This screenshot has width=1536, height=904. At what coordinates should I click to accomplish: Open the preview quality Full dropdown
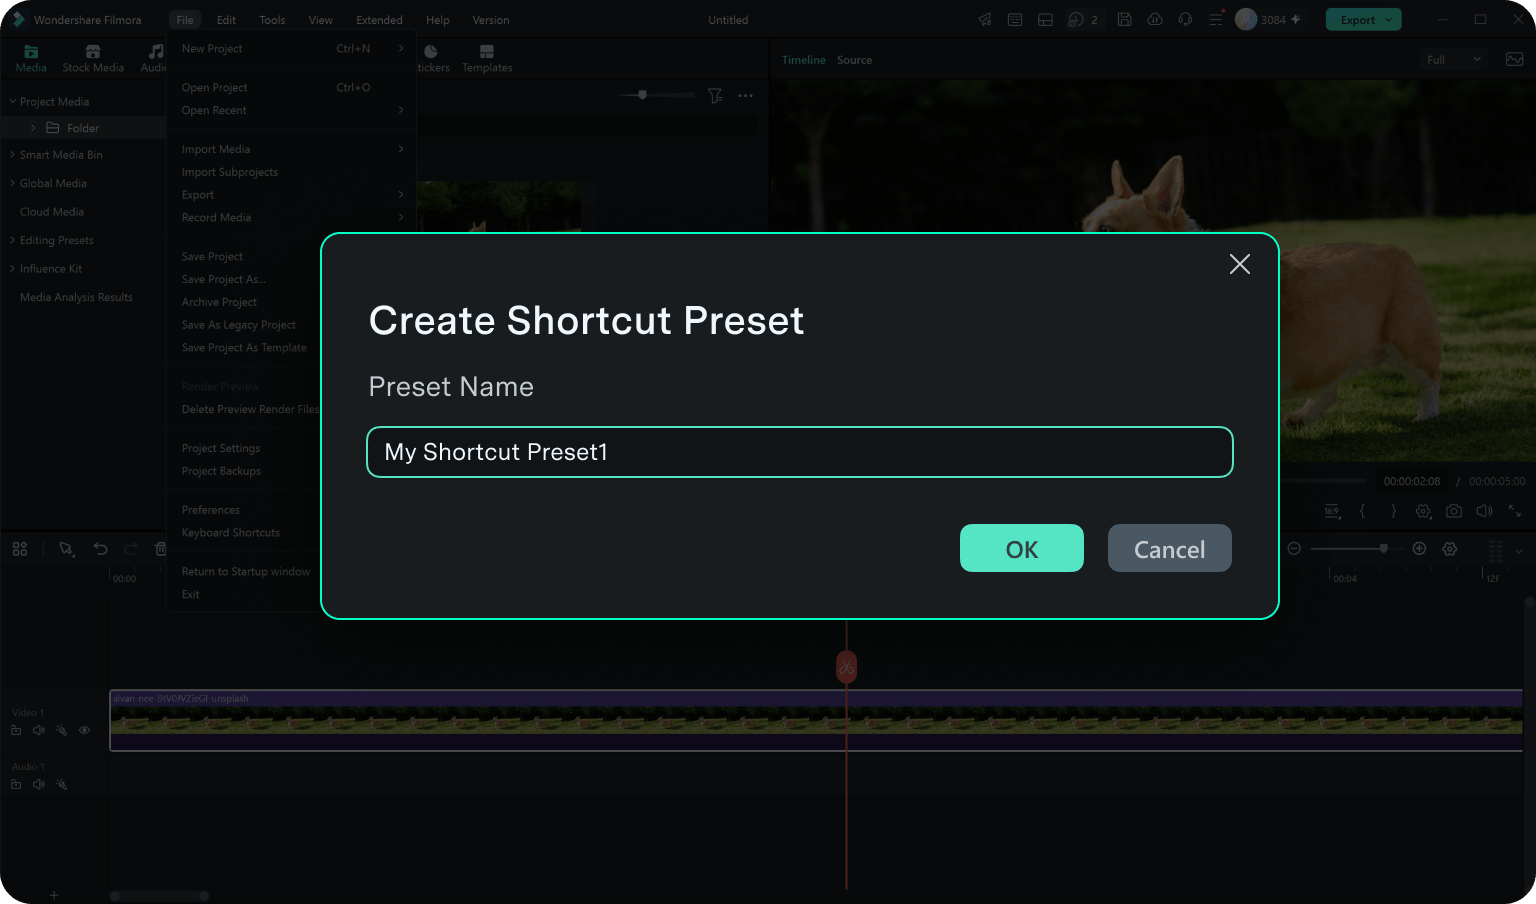(x=1454, y=60)
